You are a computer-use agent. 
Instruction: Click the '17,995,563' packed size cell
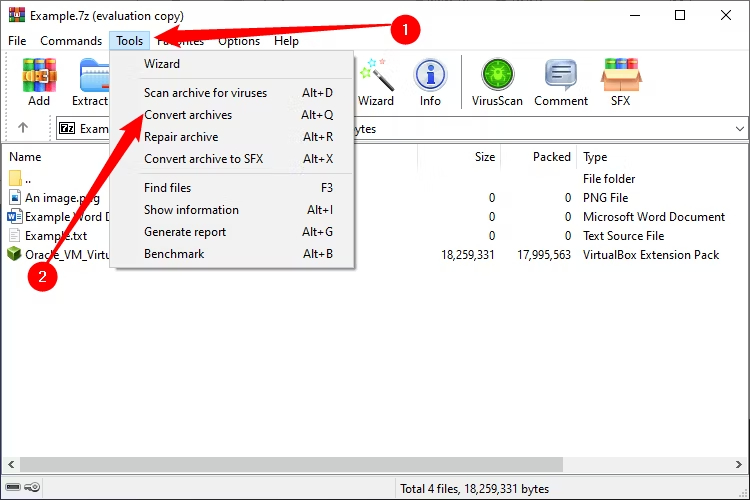click(x=544, y=255)
